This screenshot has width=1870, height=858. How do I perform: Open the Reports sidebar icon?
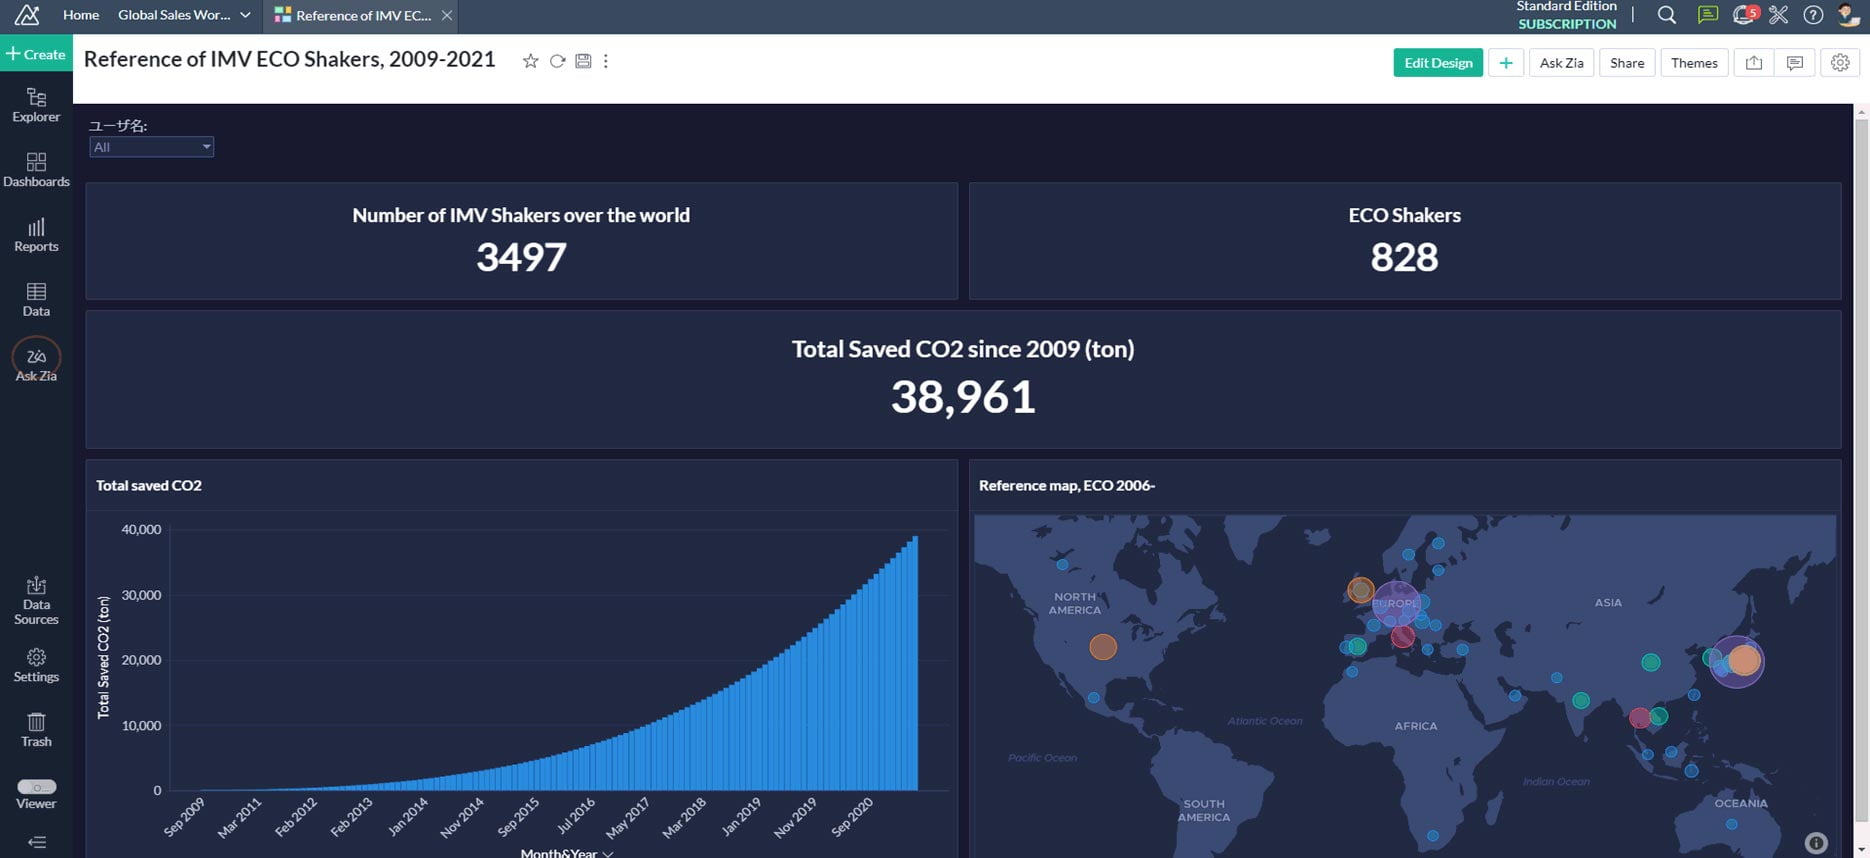tap(36, 235)
